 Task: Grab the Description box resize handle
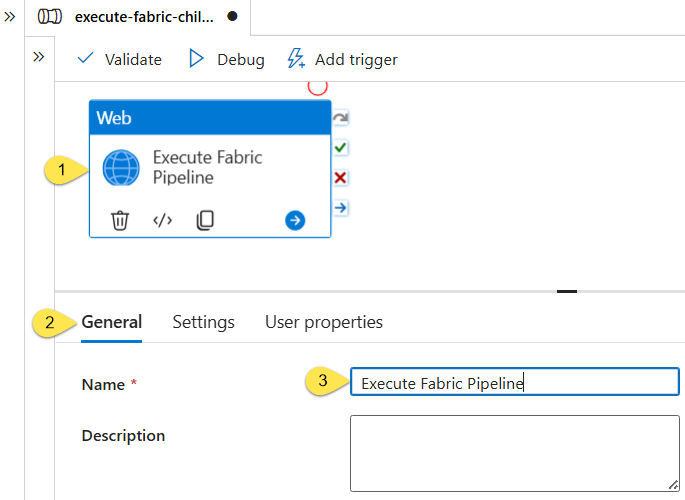pyautogui.click(x=673, y=485)
